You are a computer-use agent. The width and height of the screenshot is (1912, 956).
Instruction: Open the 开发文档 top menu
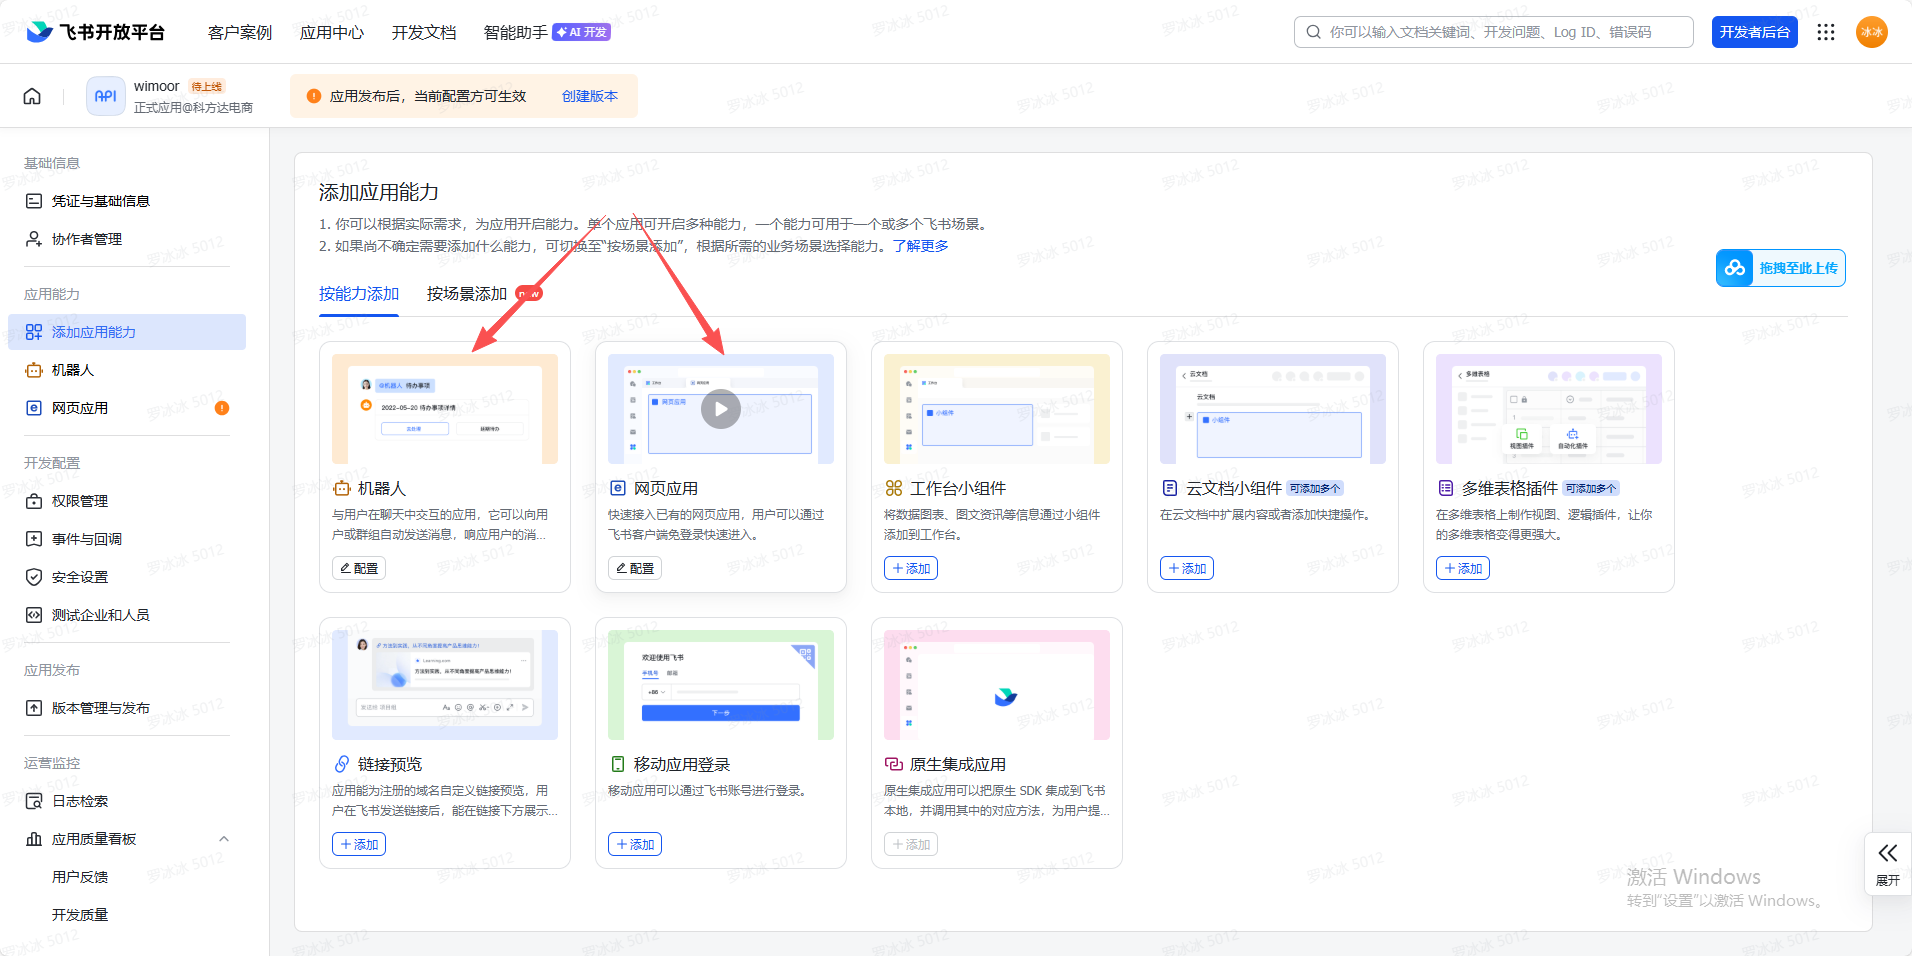coord(424,32)
